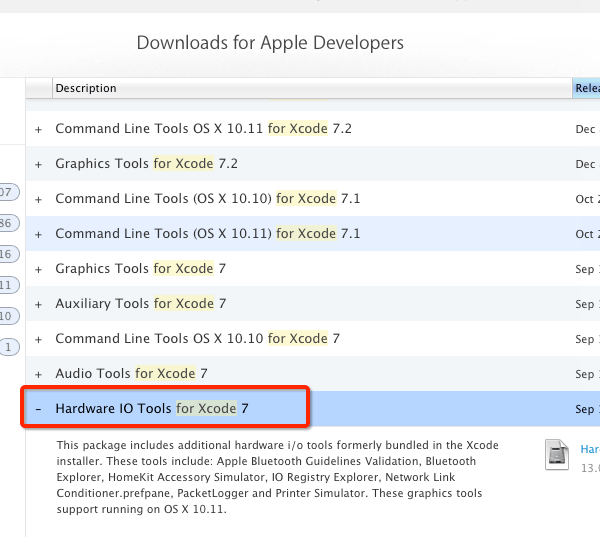Image resolution: width=600 pixels, height=537 pixels.
Task: Click Dec date of Command Line Tools 7.2 row
Action: (x=587, y=129)
